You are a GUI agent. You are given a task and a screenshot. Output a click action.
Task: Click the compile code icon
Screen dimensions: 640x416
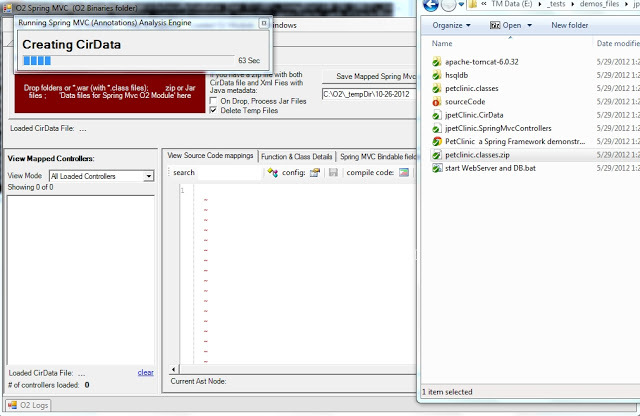click(403, 173)
